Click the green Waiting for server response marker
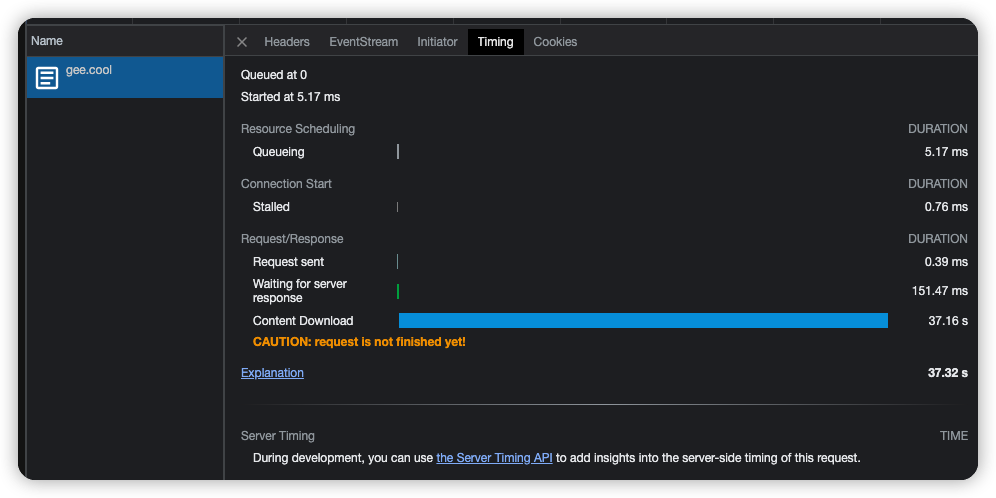The image size is (996, 498). 398,291
